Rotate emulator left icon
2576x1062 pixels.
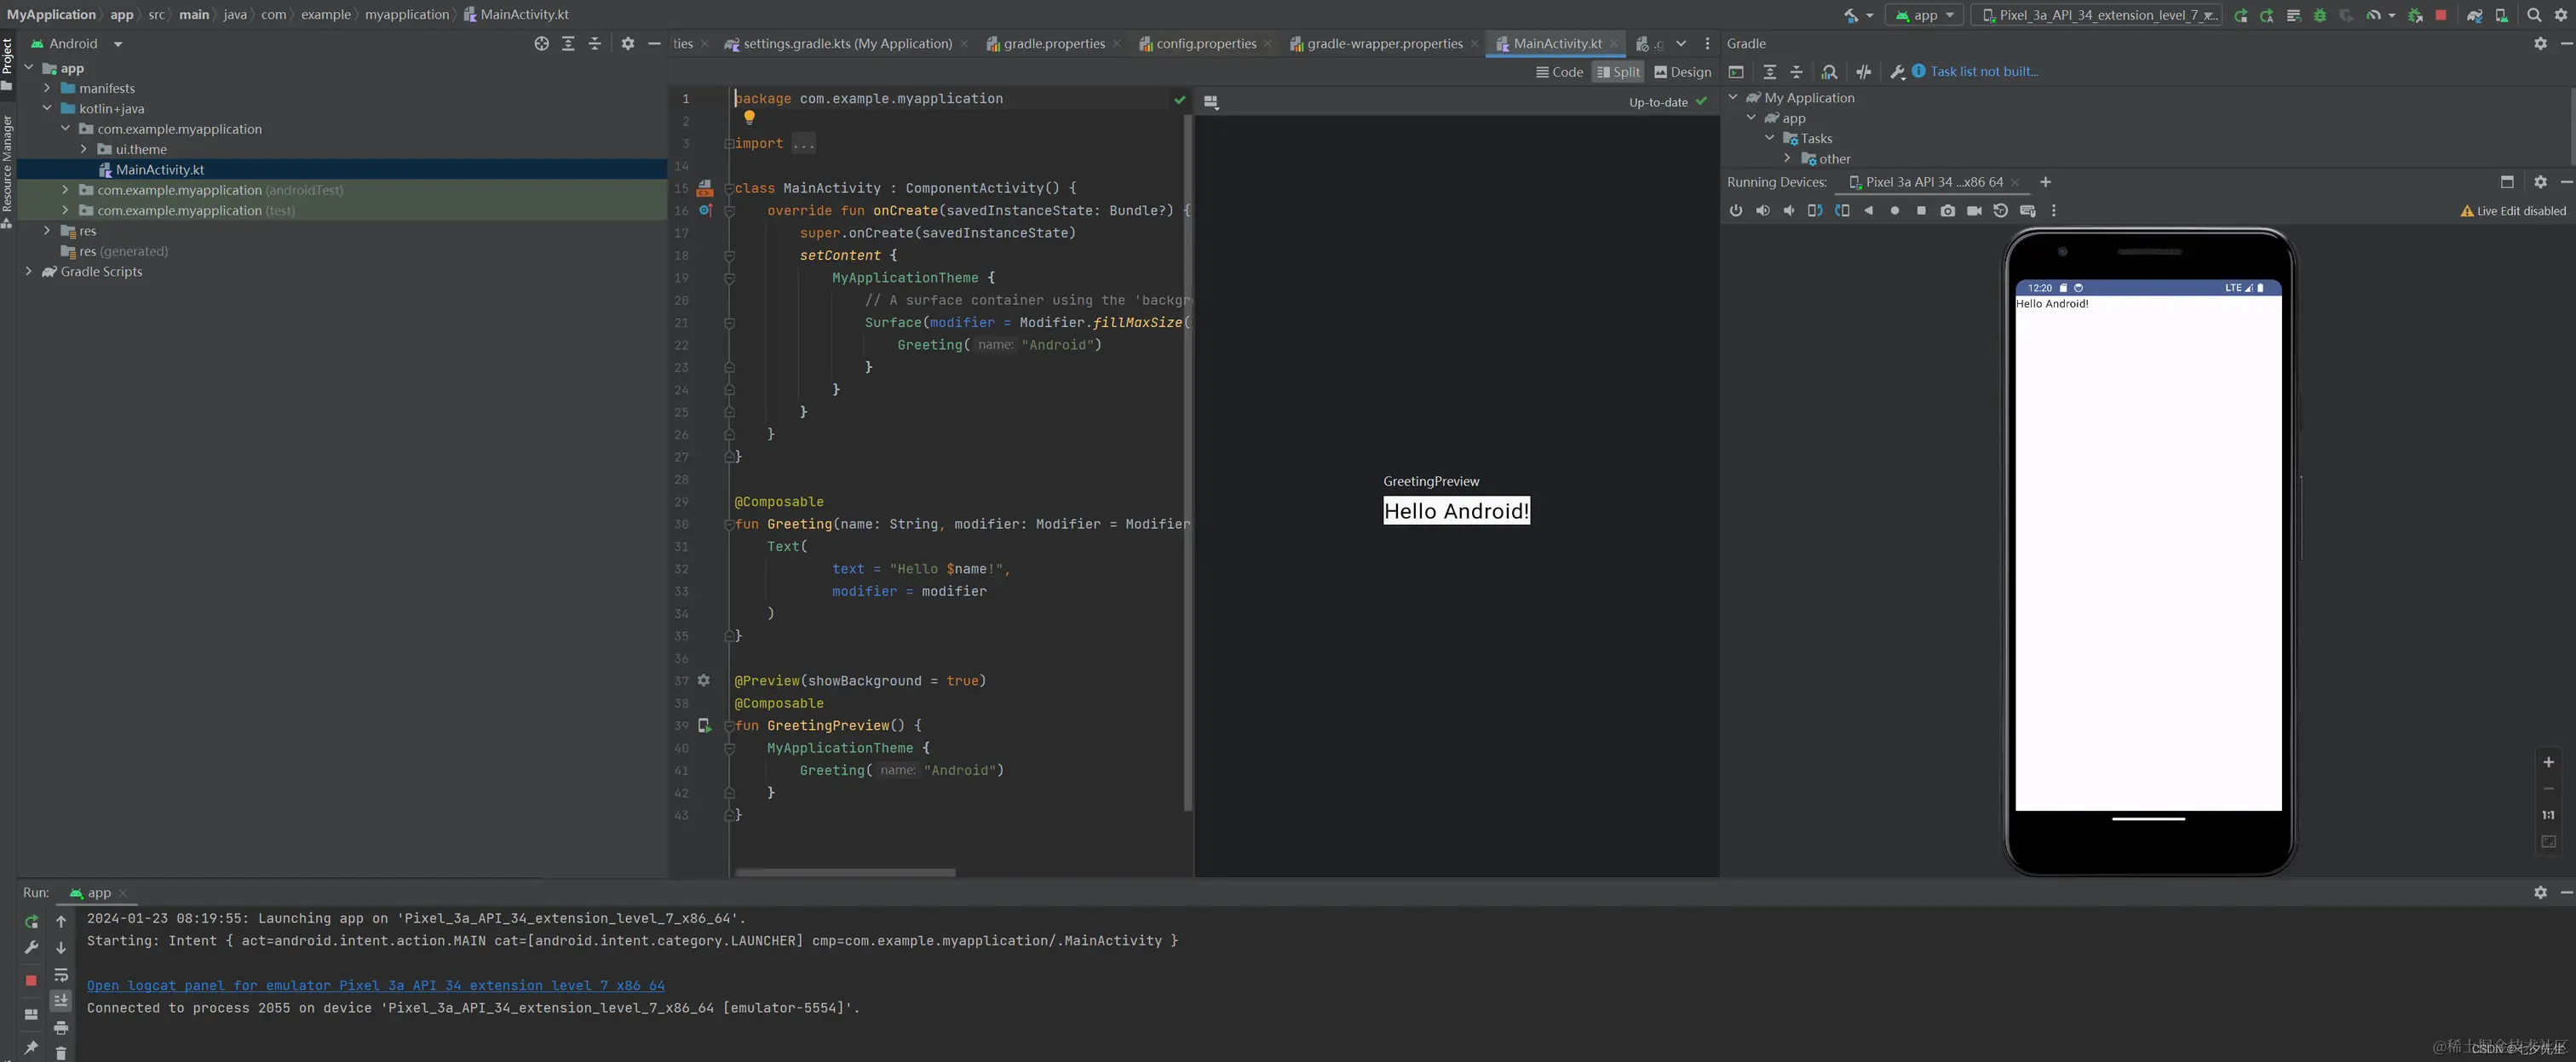click(x=1815, y=211)
